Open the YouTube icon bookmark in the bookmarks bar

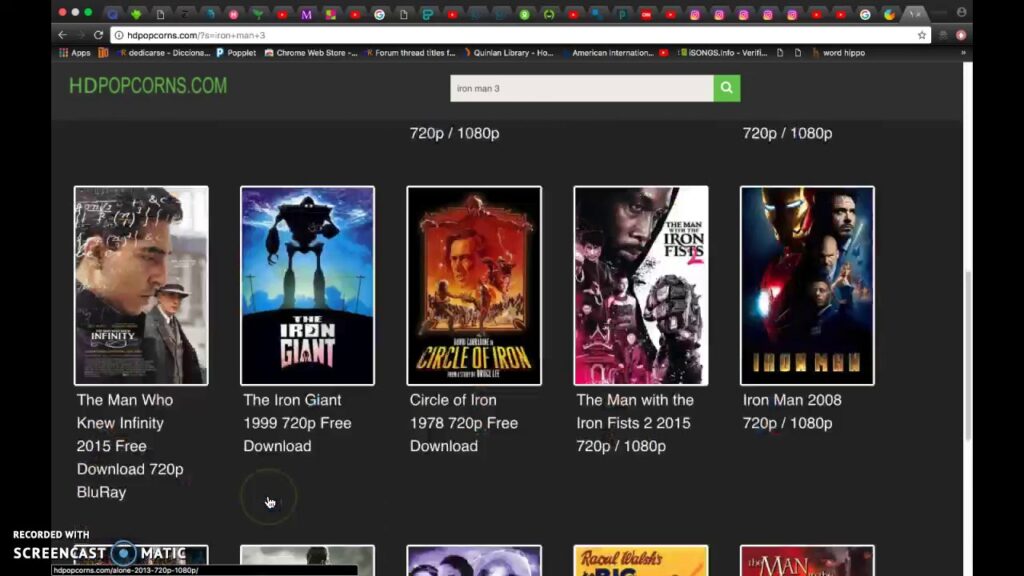click(664, 53)
